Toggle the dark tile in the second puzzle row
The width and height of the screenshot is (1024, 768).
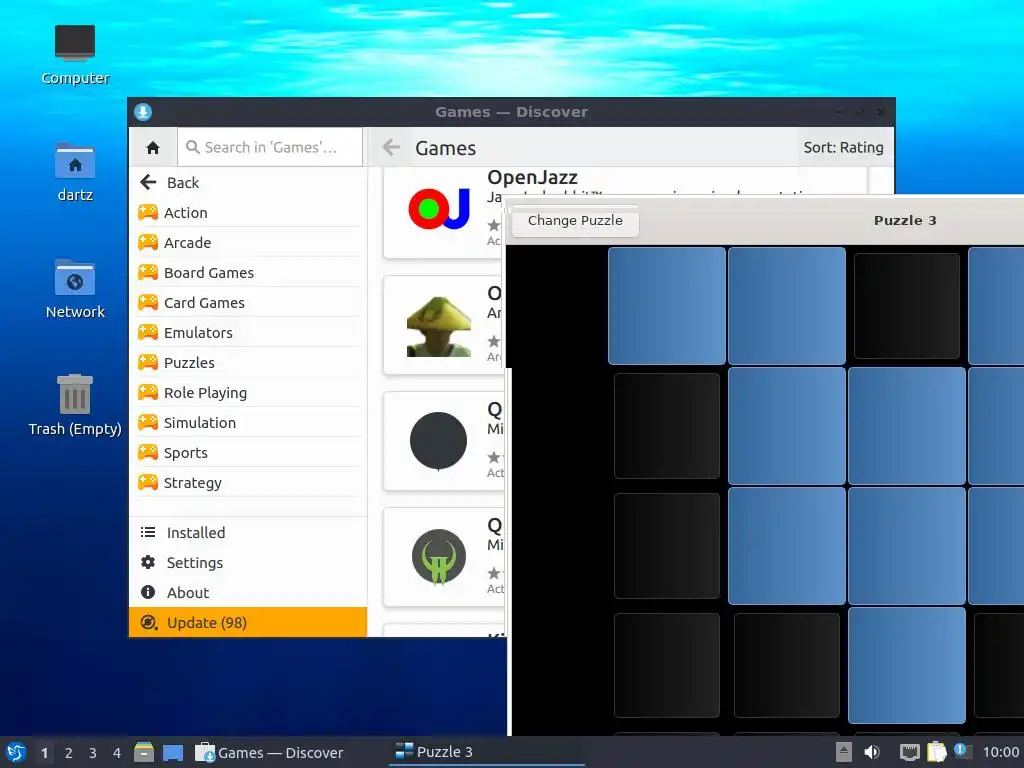[667, 426]
